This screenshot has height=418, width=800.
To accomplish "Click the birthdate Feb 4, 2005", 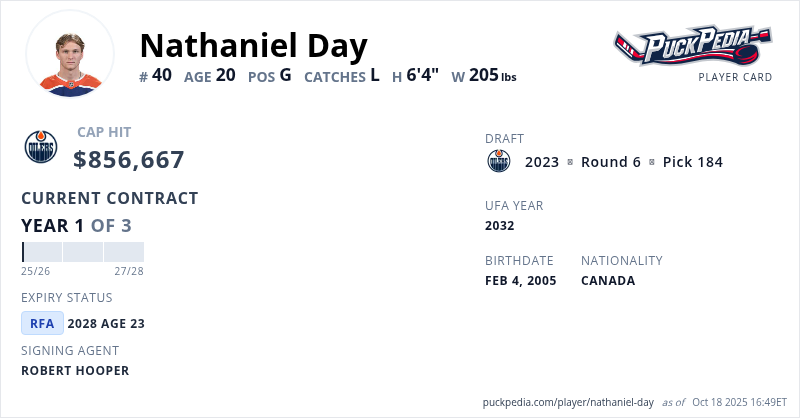I will pyautogui.click(x=520, y=281).
